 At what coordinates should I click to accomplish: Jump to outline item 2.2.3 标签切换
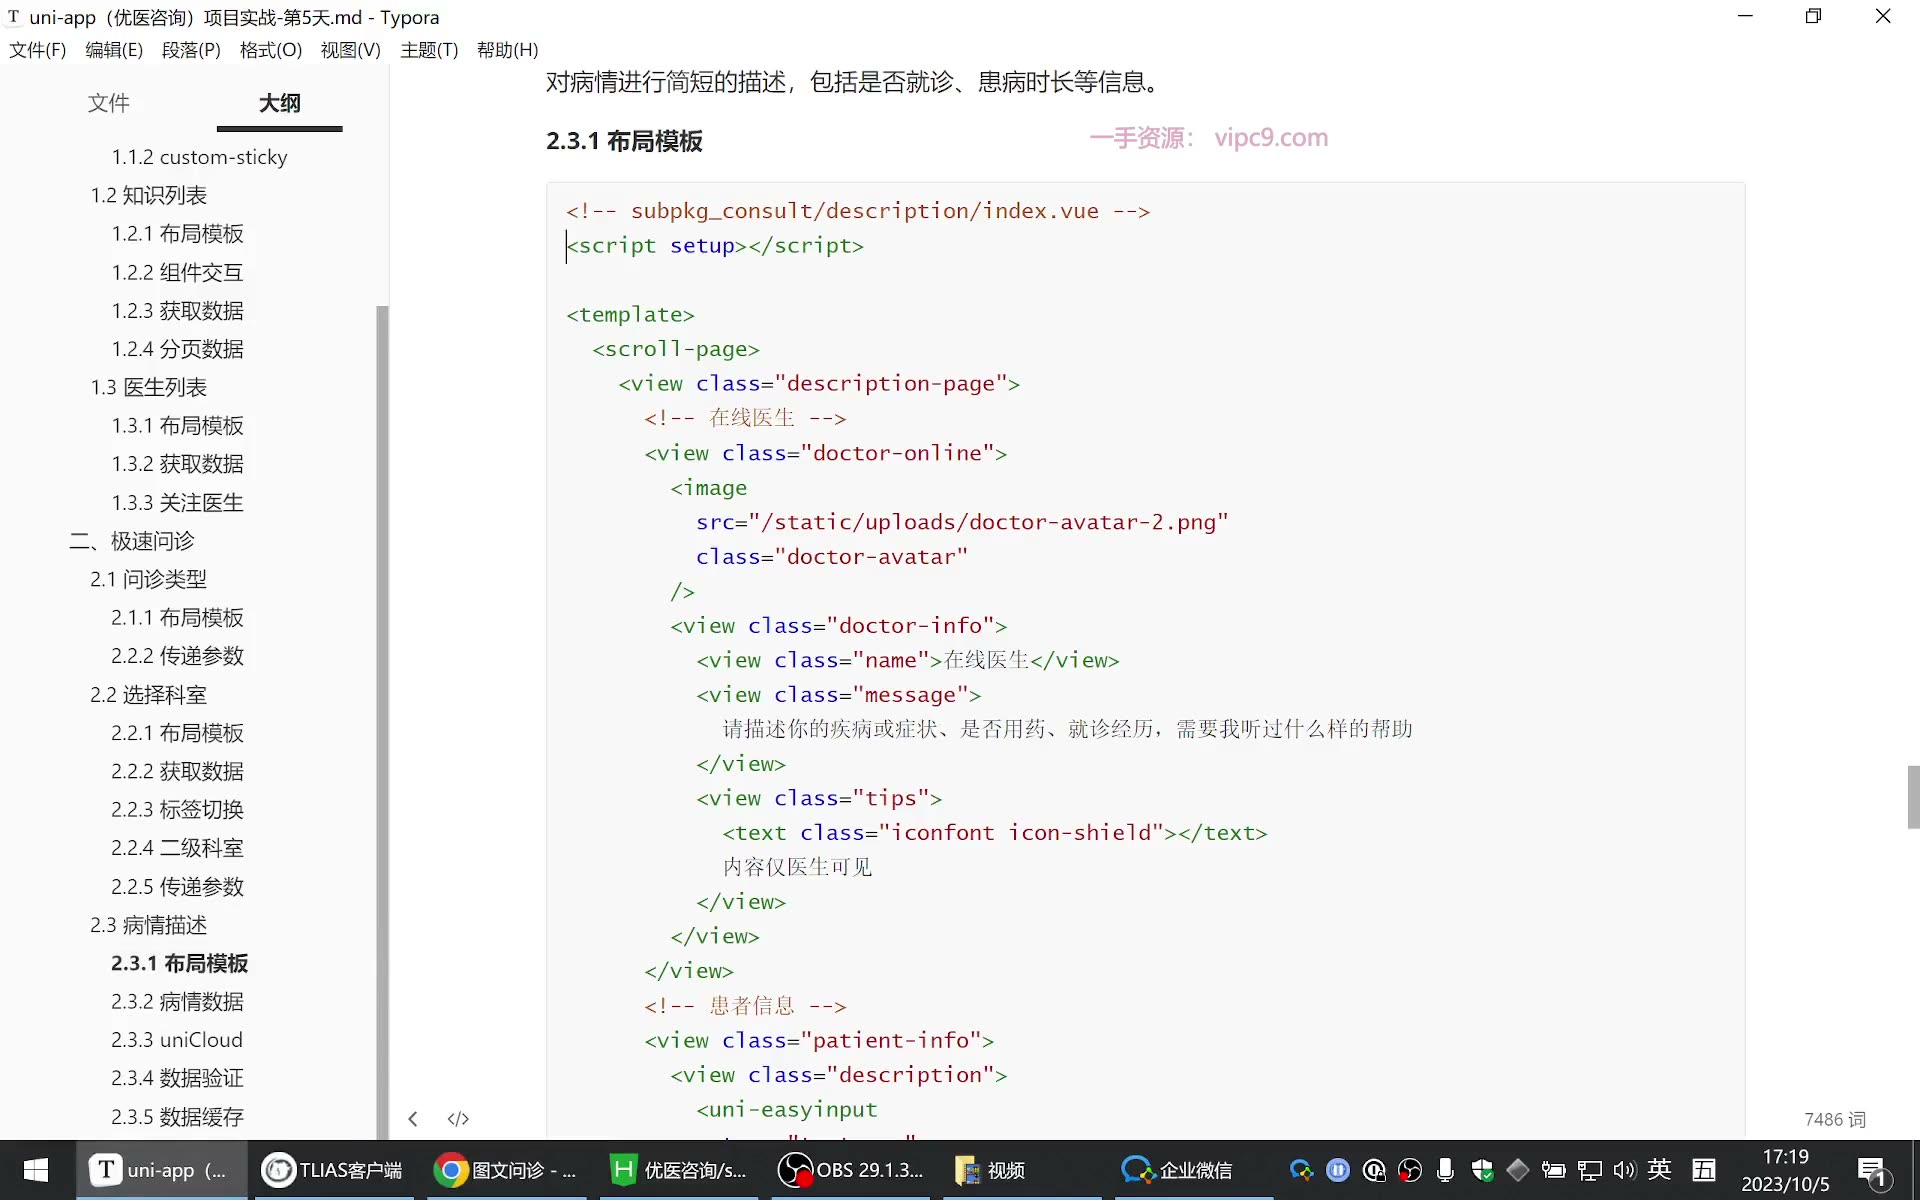177,810
